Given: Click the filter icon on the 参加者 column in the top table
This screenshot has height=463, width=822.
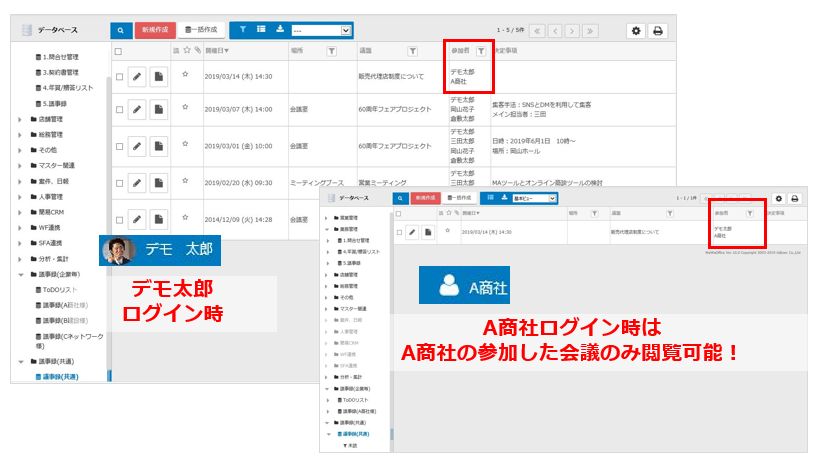Looking at the screenshot, I should click(x=481, y=50).
